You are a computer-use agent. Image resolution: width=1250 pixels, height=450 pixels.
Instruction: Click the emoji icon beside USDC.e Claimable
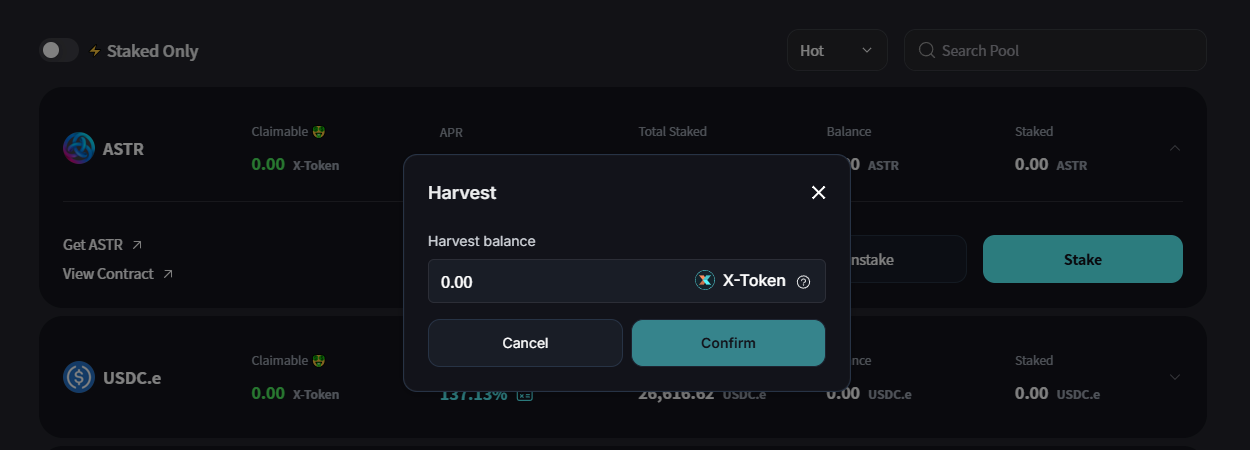(319, 361)
